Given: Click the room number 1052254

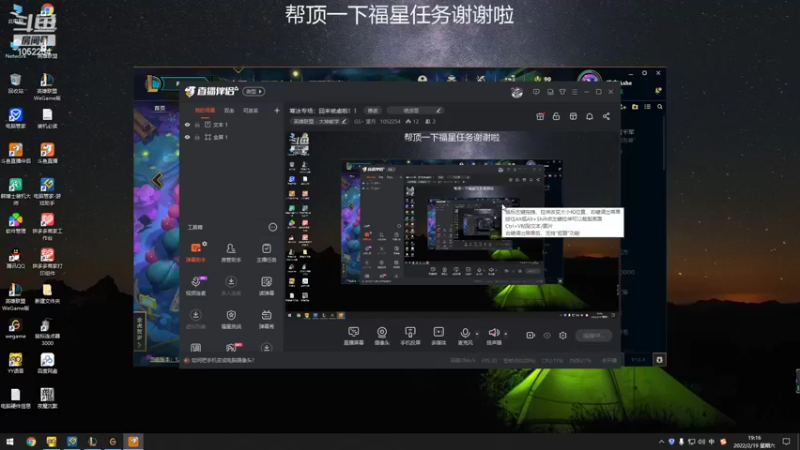Looking at the screenshot, I should (x=390, y=121).
